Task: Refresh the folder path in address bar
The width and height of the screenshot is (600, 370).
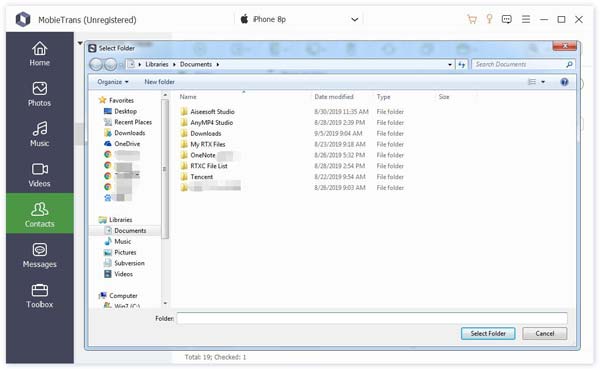Action: 462,64
